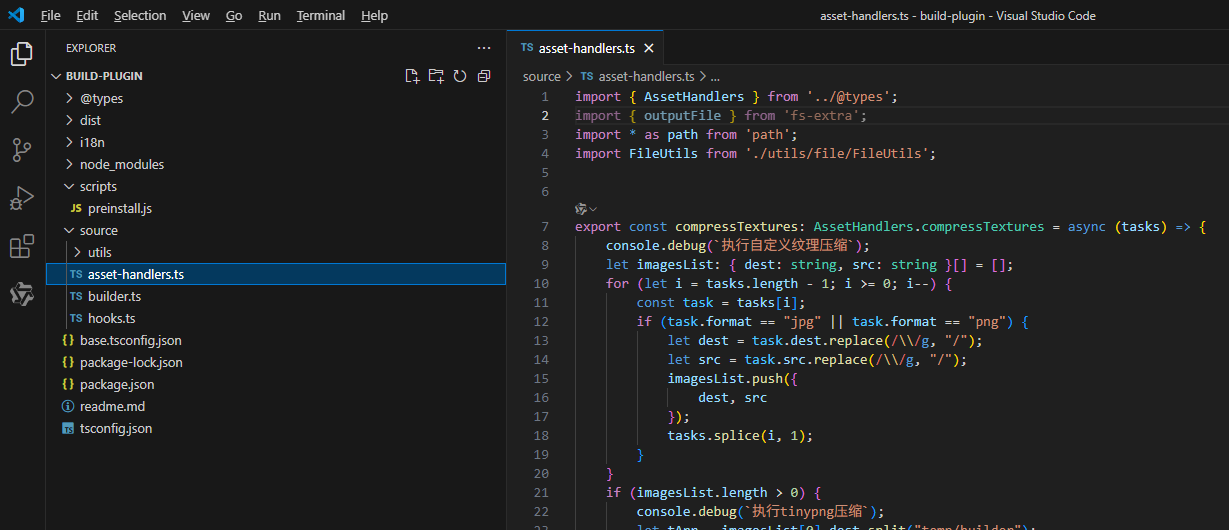The width and height of the screenshot is (1229, 530).
Task: Open package.json from the explorer
Action: click(x=117, y=384)
